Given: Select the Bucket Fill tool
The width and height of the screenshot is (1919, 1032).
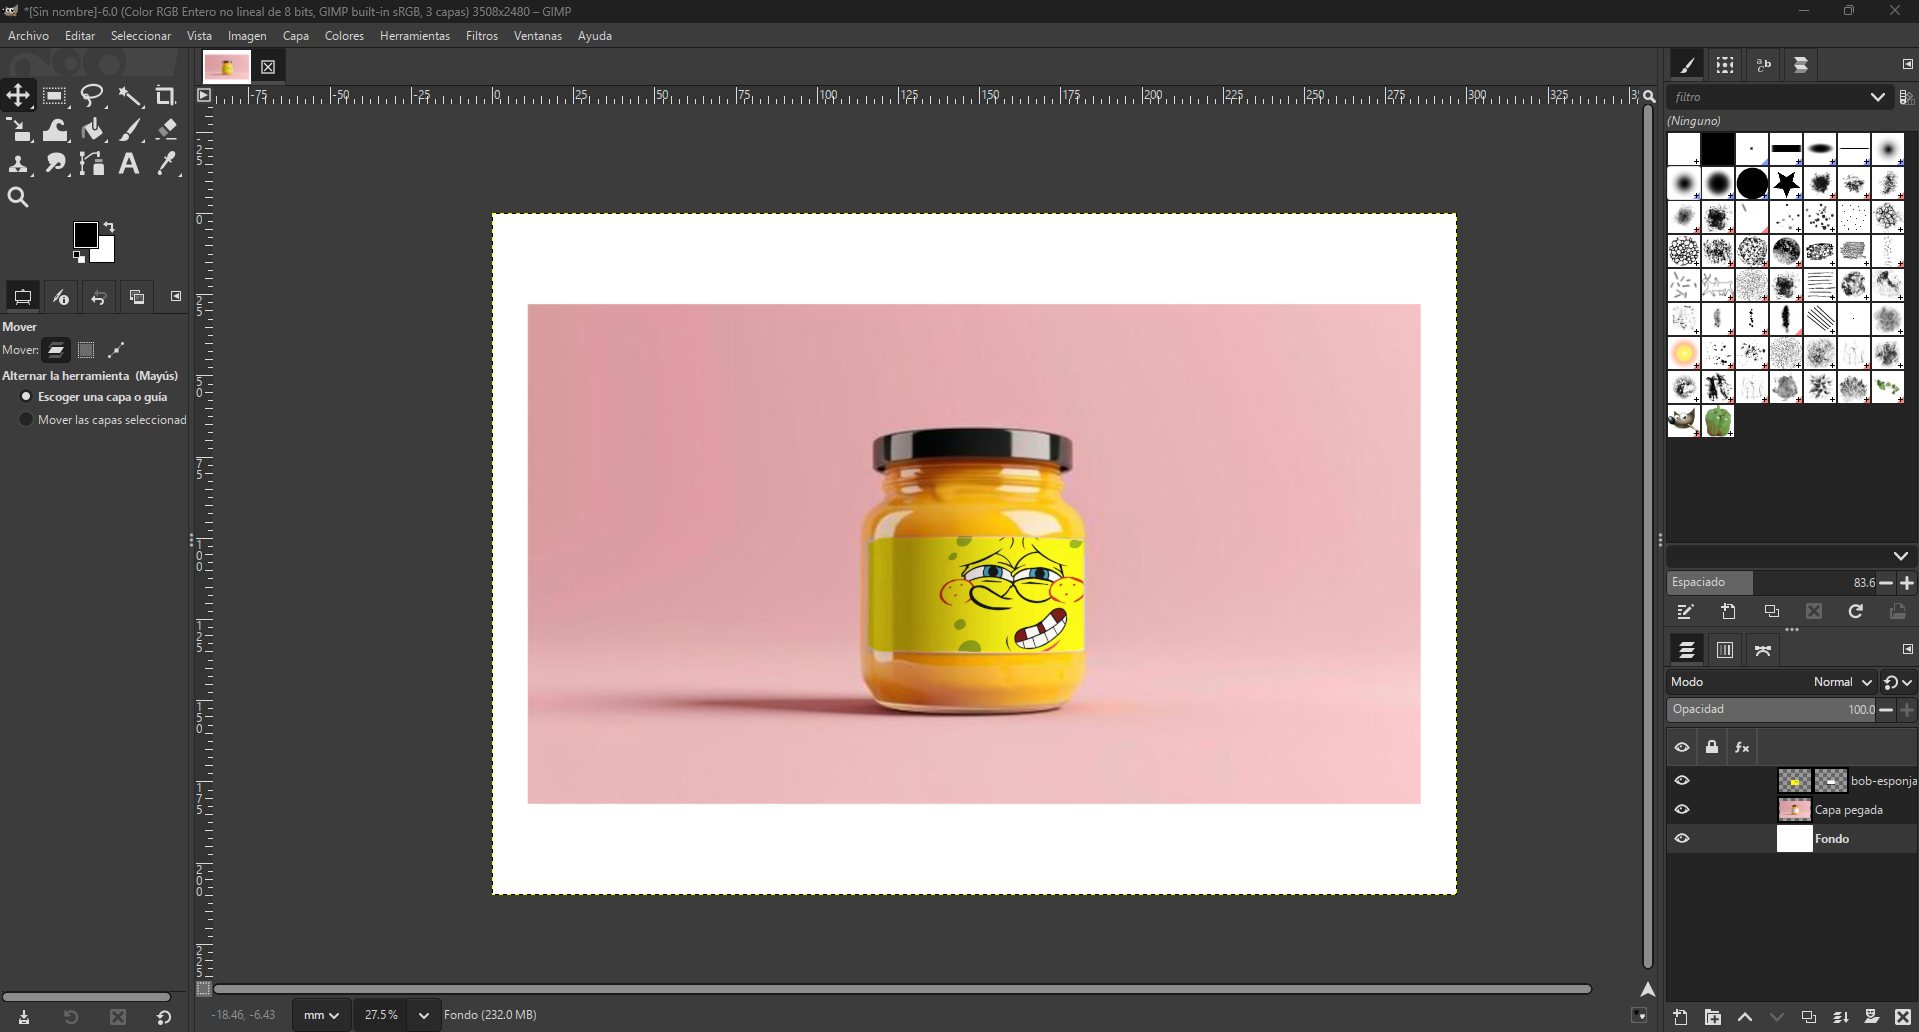Looking at the screenshot, I should click(x=92, y=129).
